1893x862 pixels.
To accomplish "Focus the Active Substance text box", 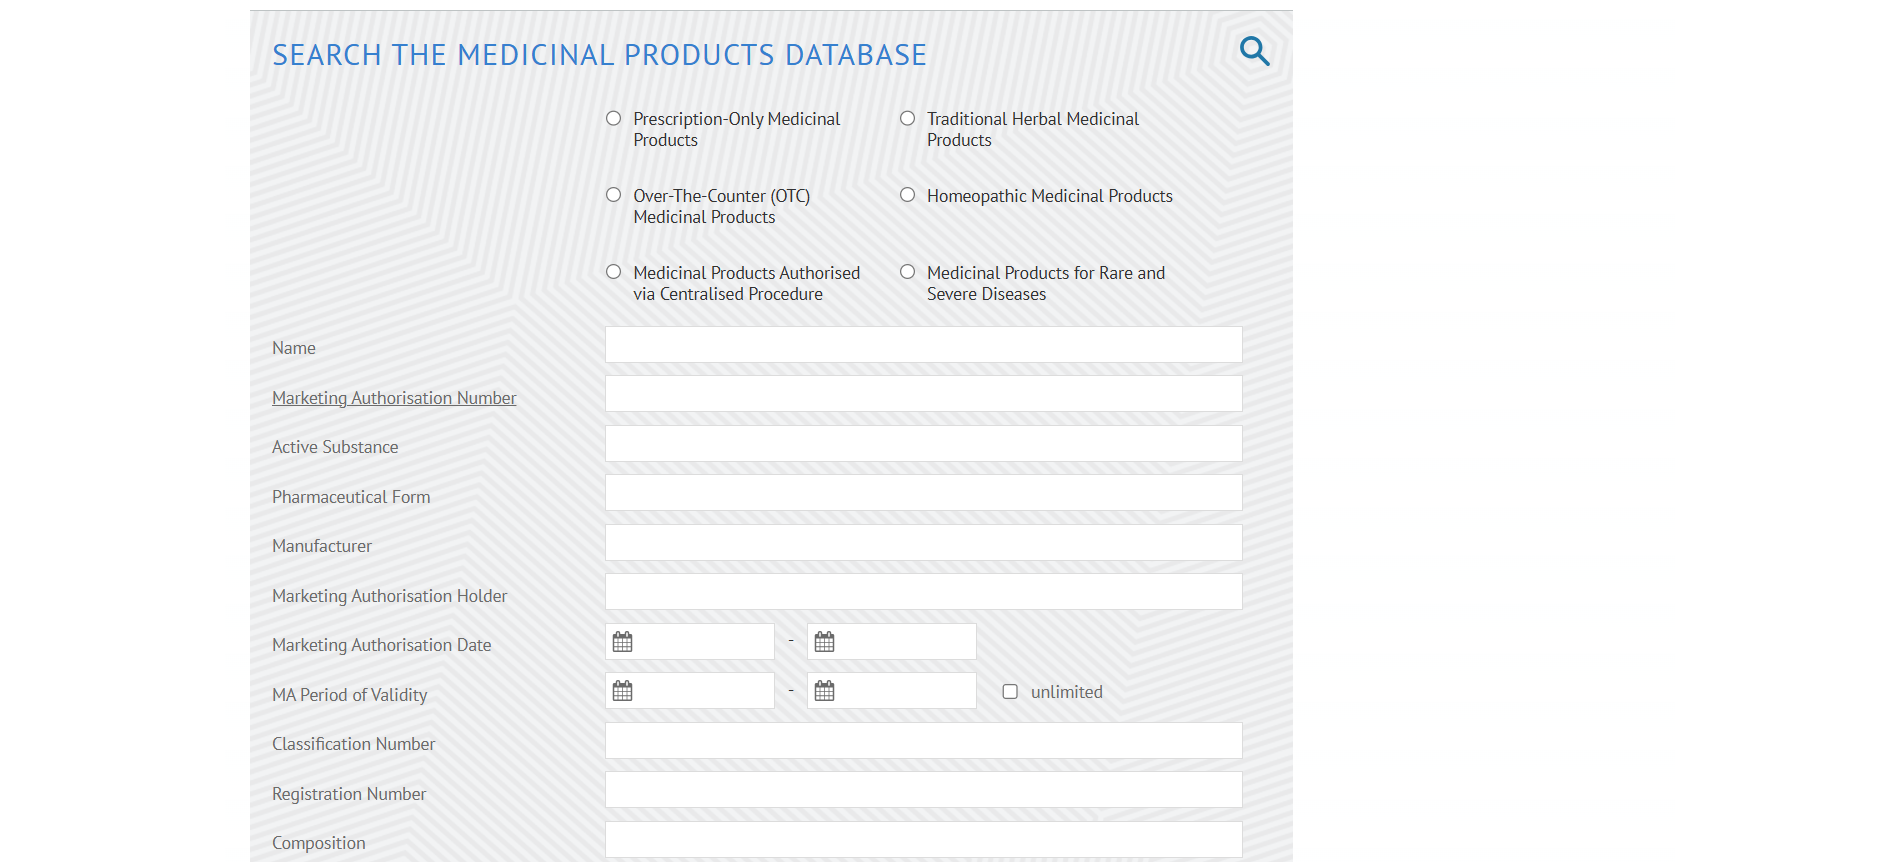I will tap(923, 444).
